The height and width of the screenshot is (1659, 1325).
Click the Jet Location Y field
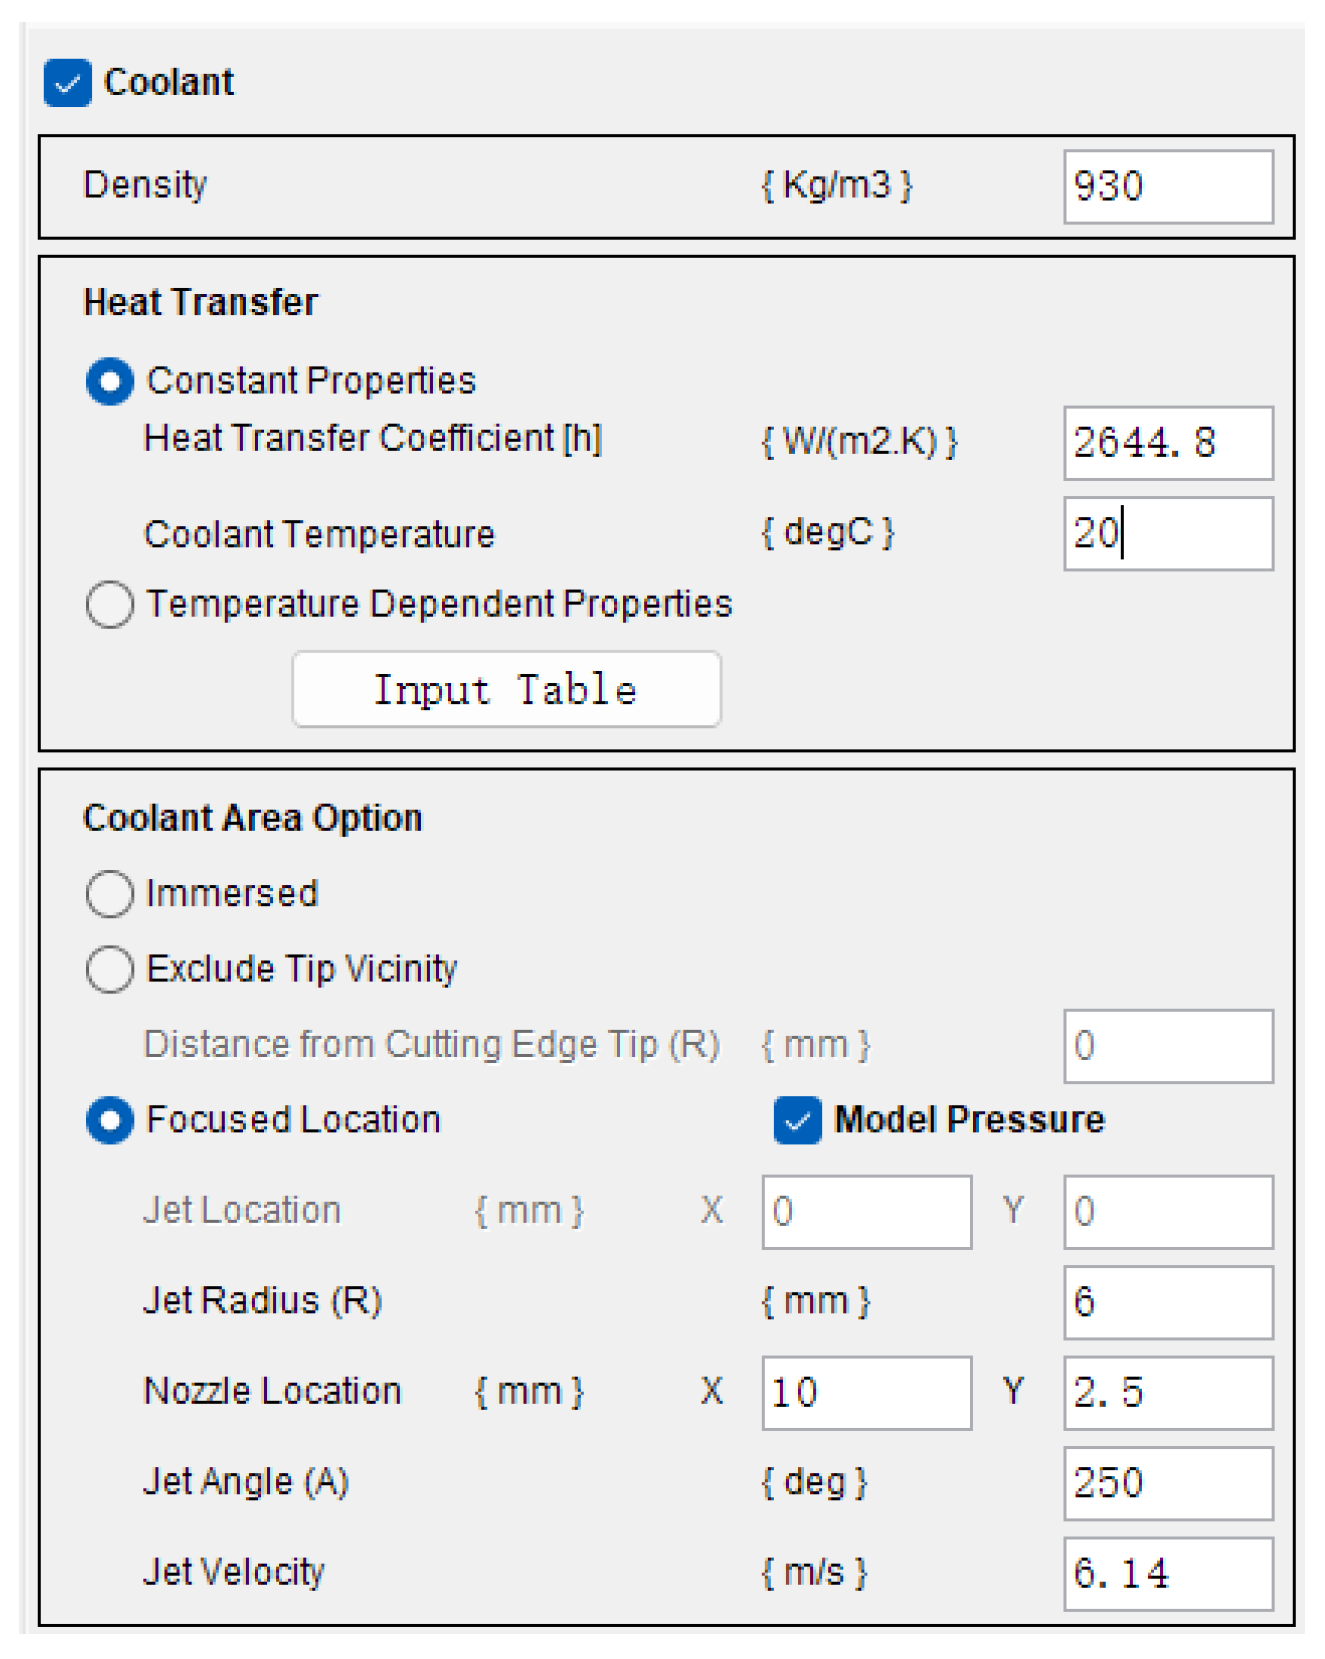tap(1167, 1212)
